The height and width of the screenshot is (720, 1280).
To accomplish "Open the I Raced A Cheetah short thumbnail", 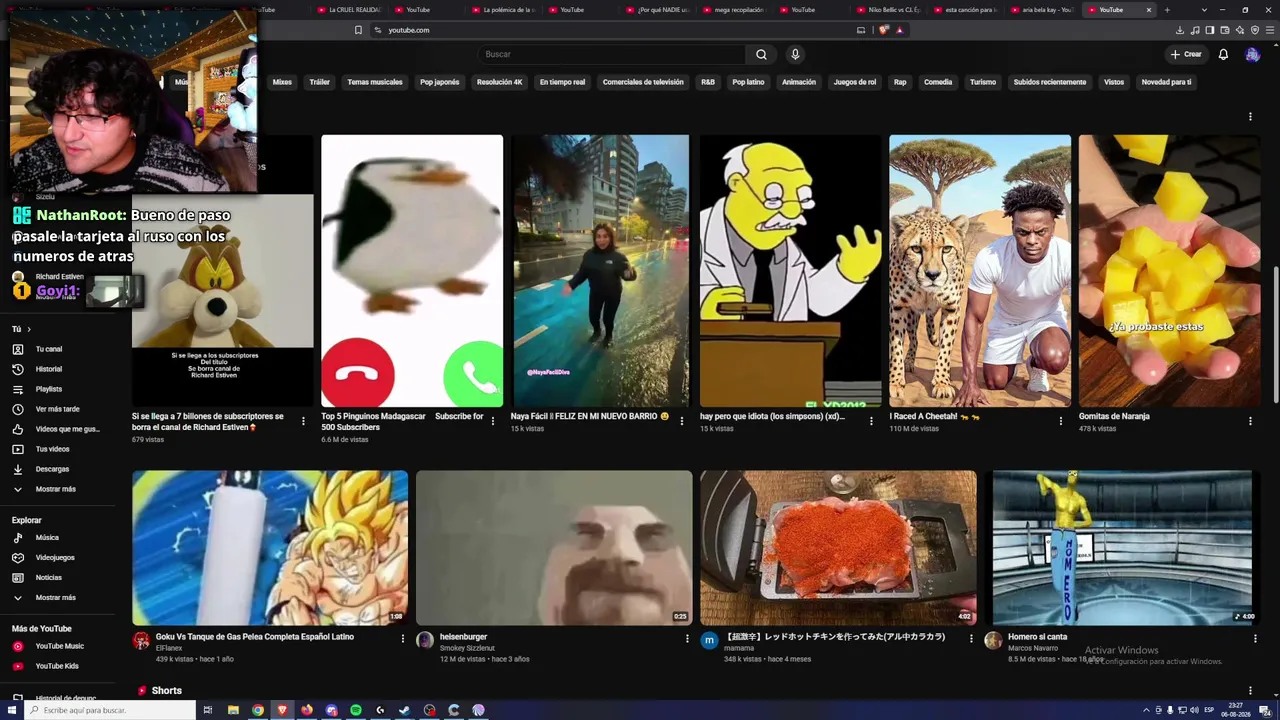I will pyautogui.click(x=980, y=271).
